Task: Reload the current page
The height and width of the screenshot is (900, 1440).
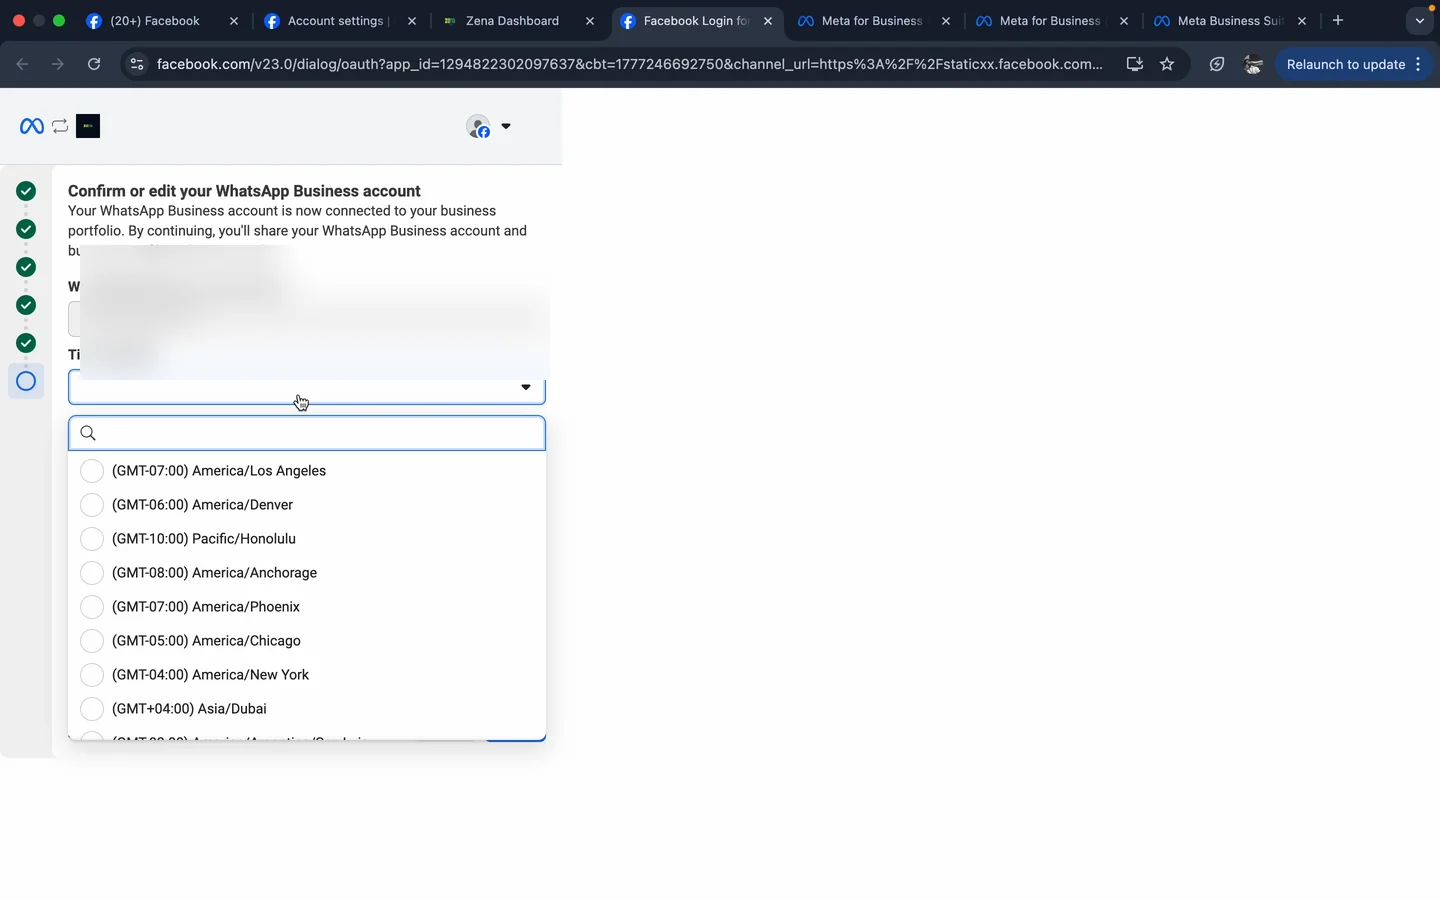Action: click(x=94, y=64)
